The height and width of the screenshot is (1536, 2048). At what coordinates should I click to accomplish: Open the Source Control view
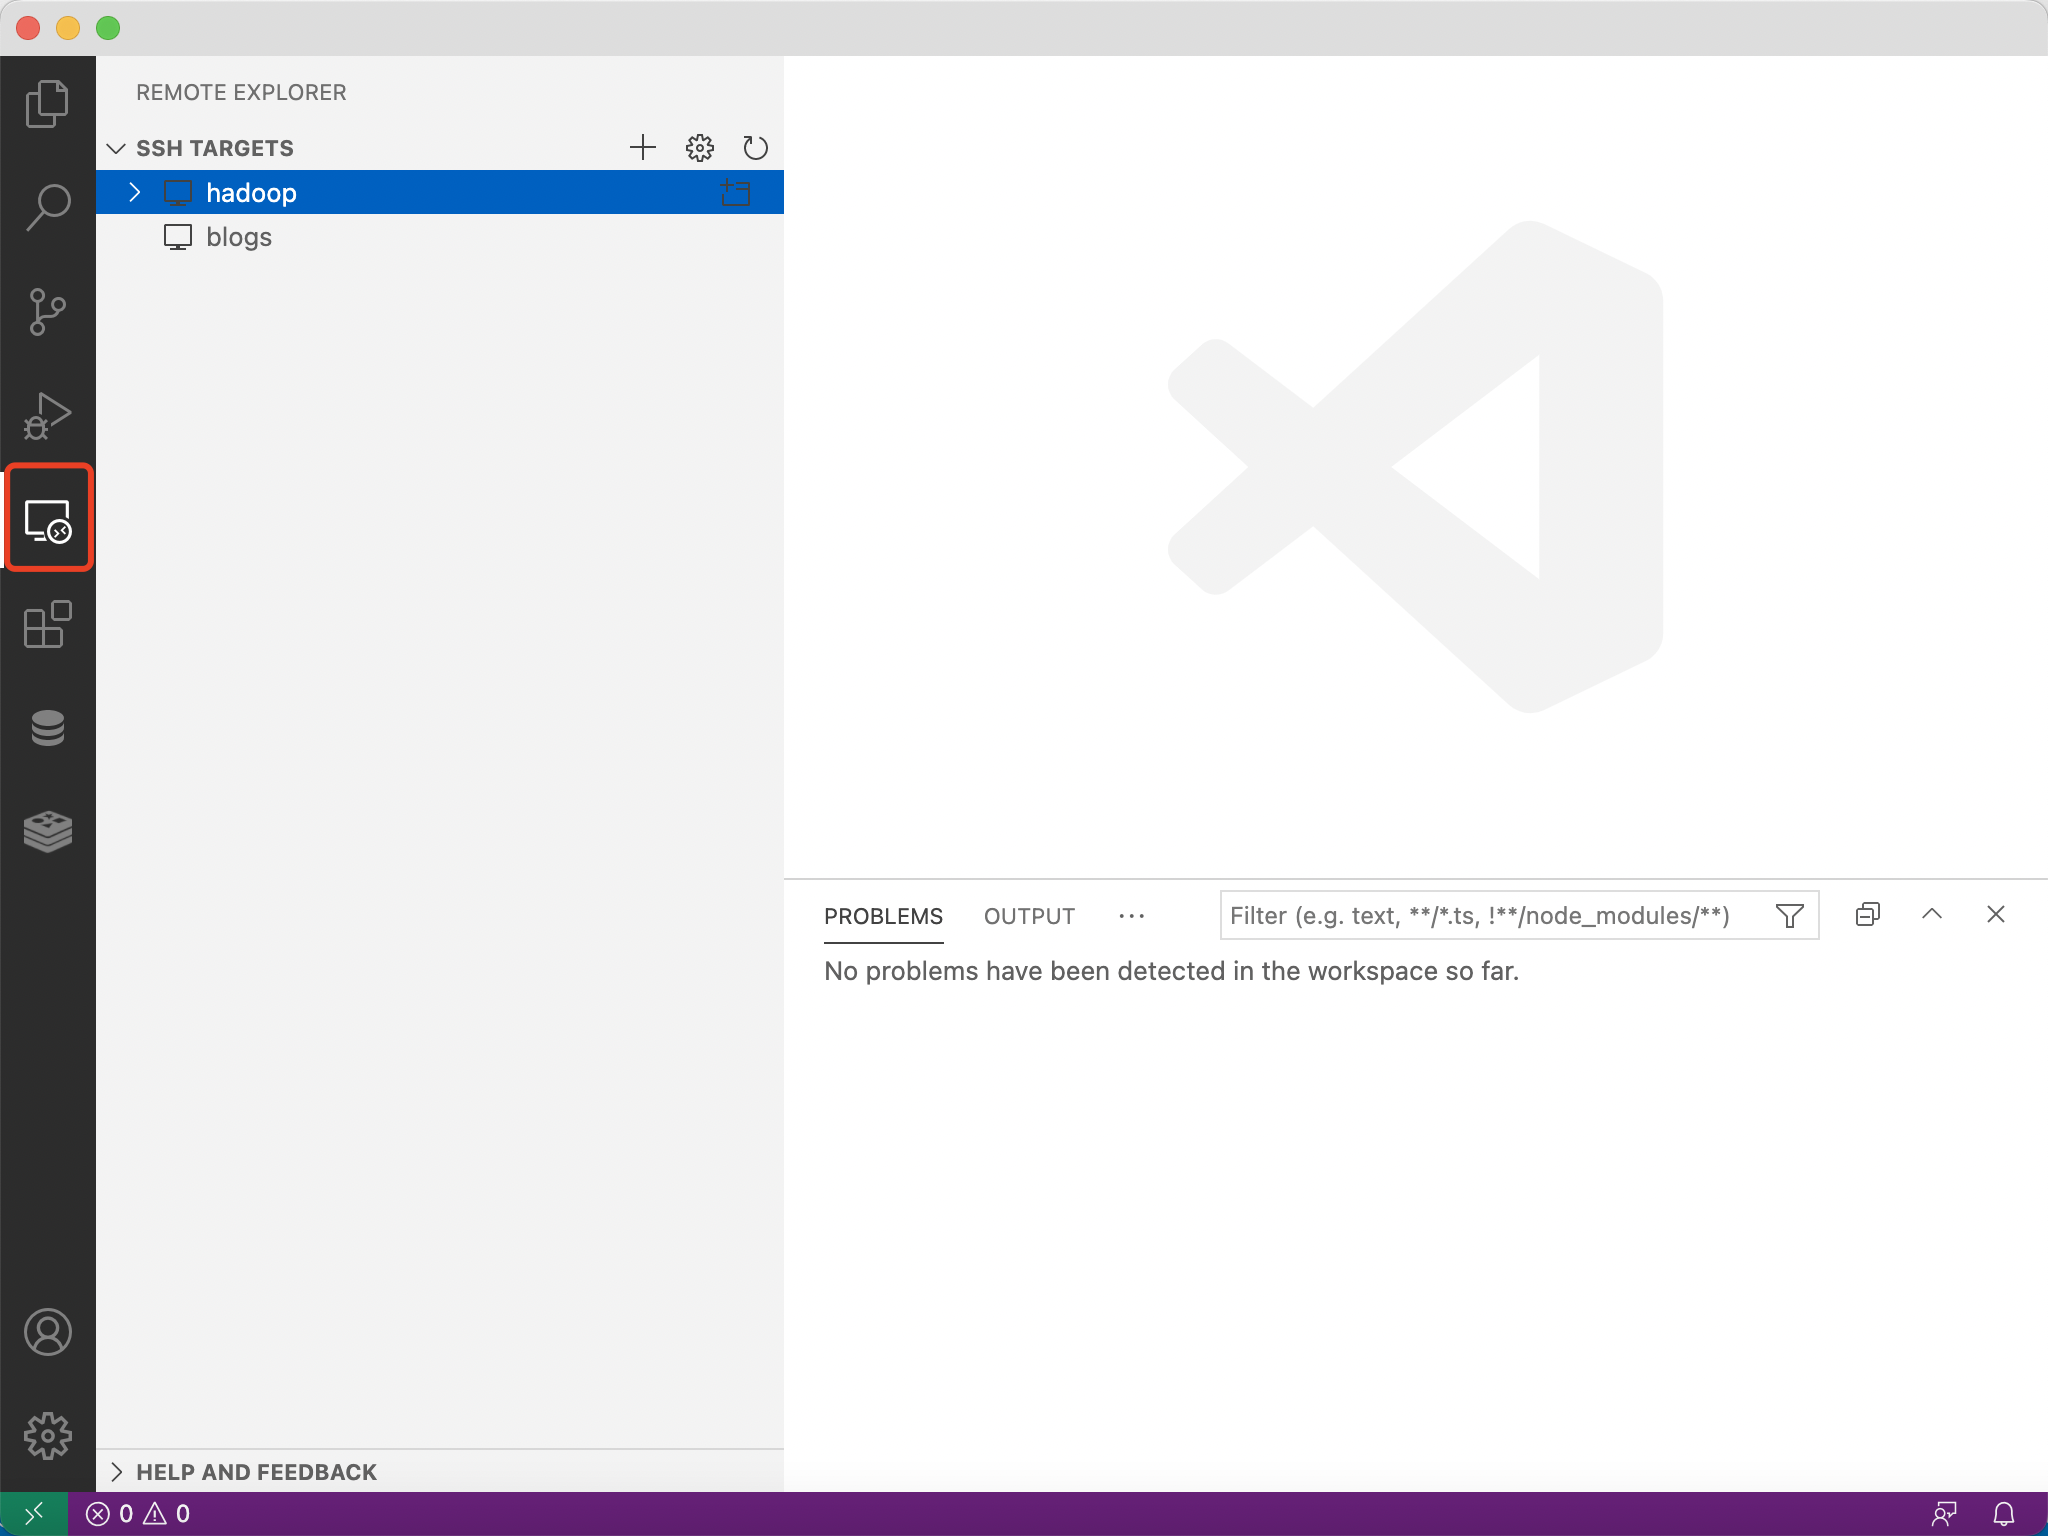coord(47,312)
